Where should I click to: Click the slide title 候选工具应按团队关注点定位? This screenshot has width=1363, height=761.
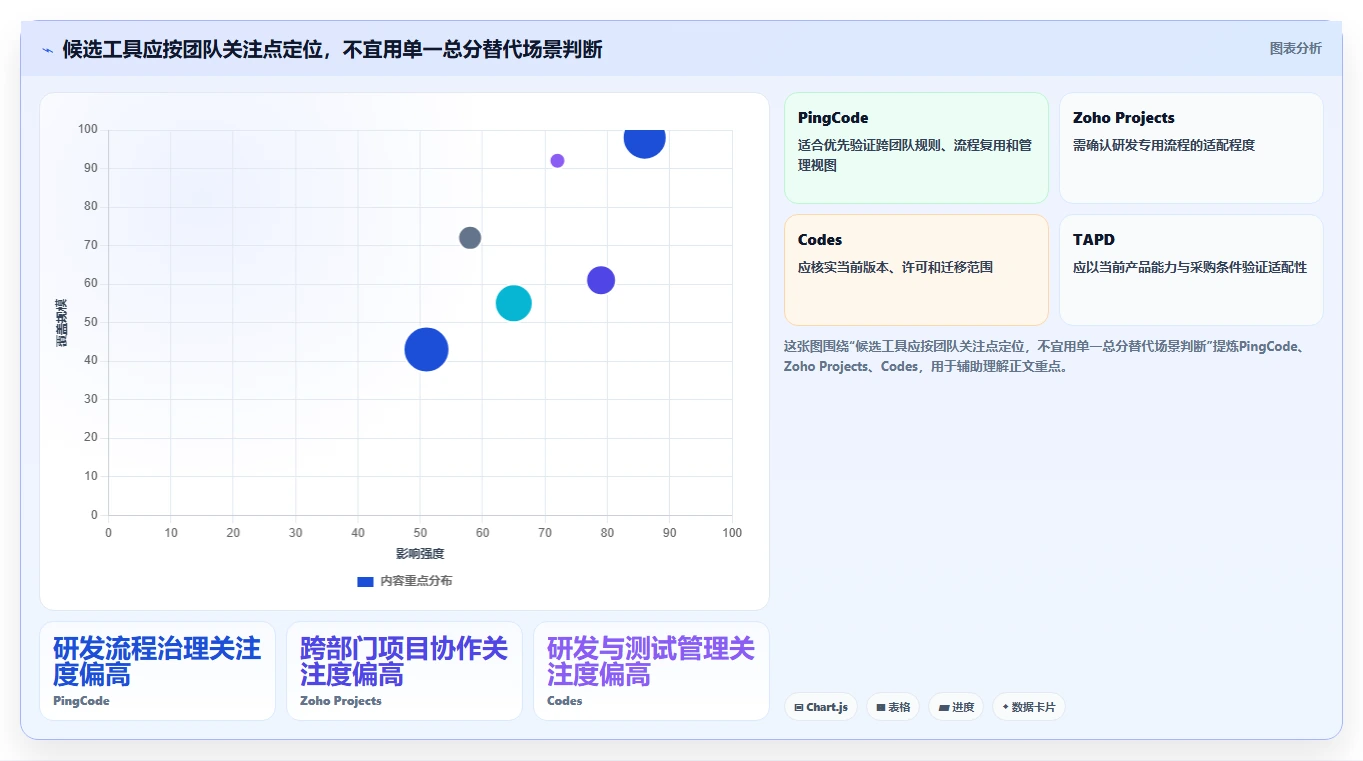(333, 50)
